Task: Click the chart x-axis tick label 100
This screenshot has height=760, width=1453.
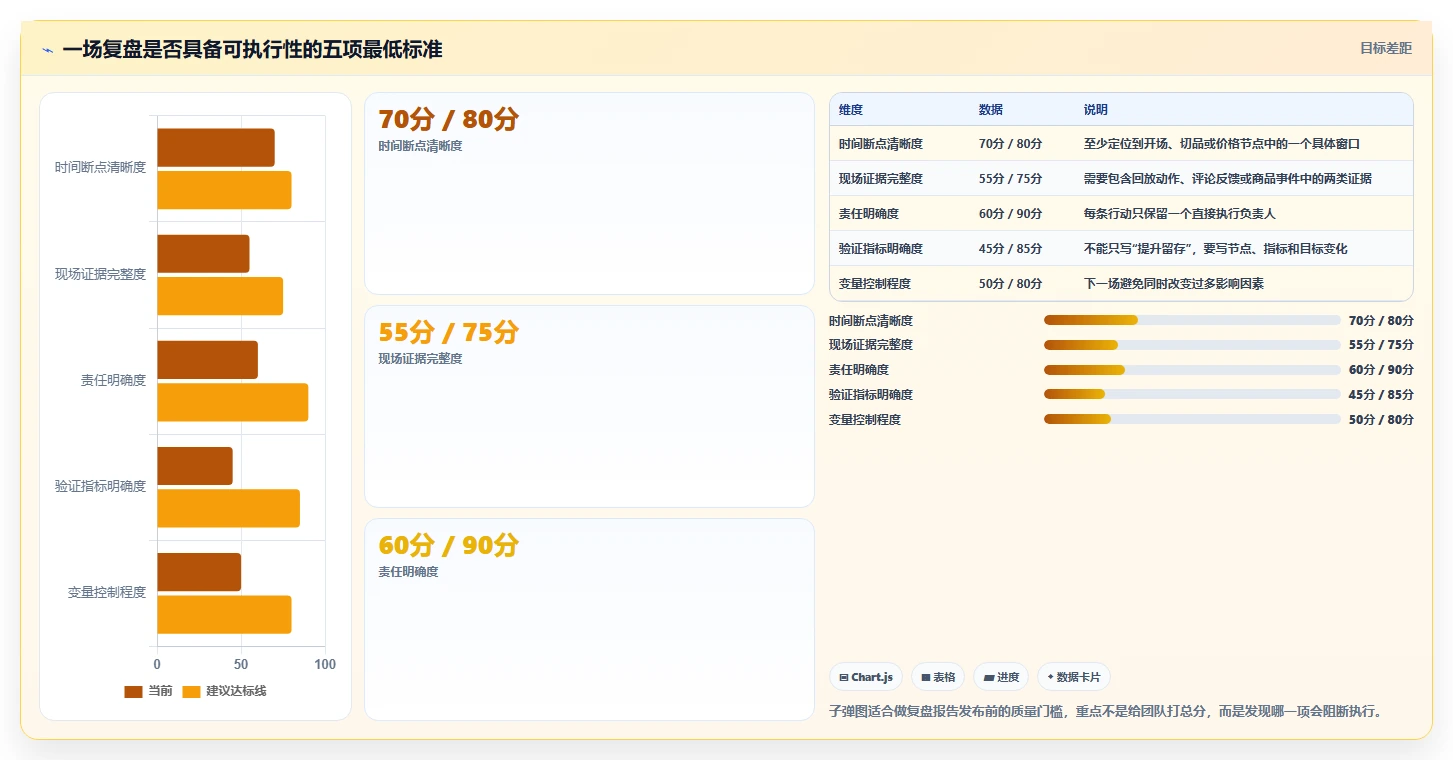Action: [325, 664]
